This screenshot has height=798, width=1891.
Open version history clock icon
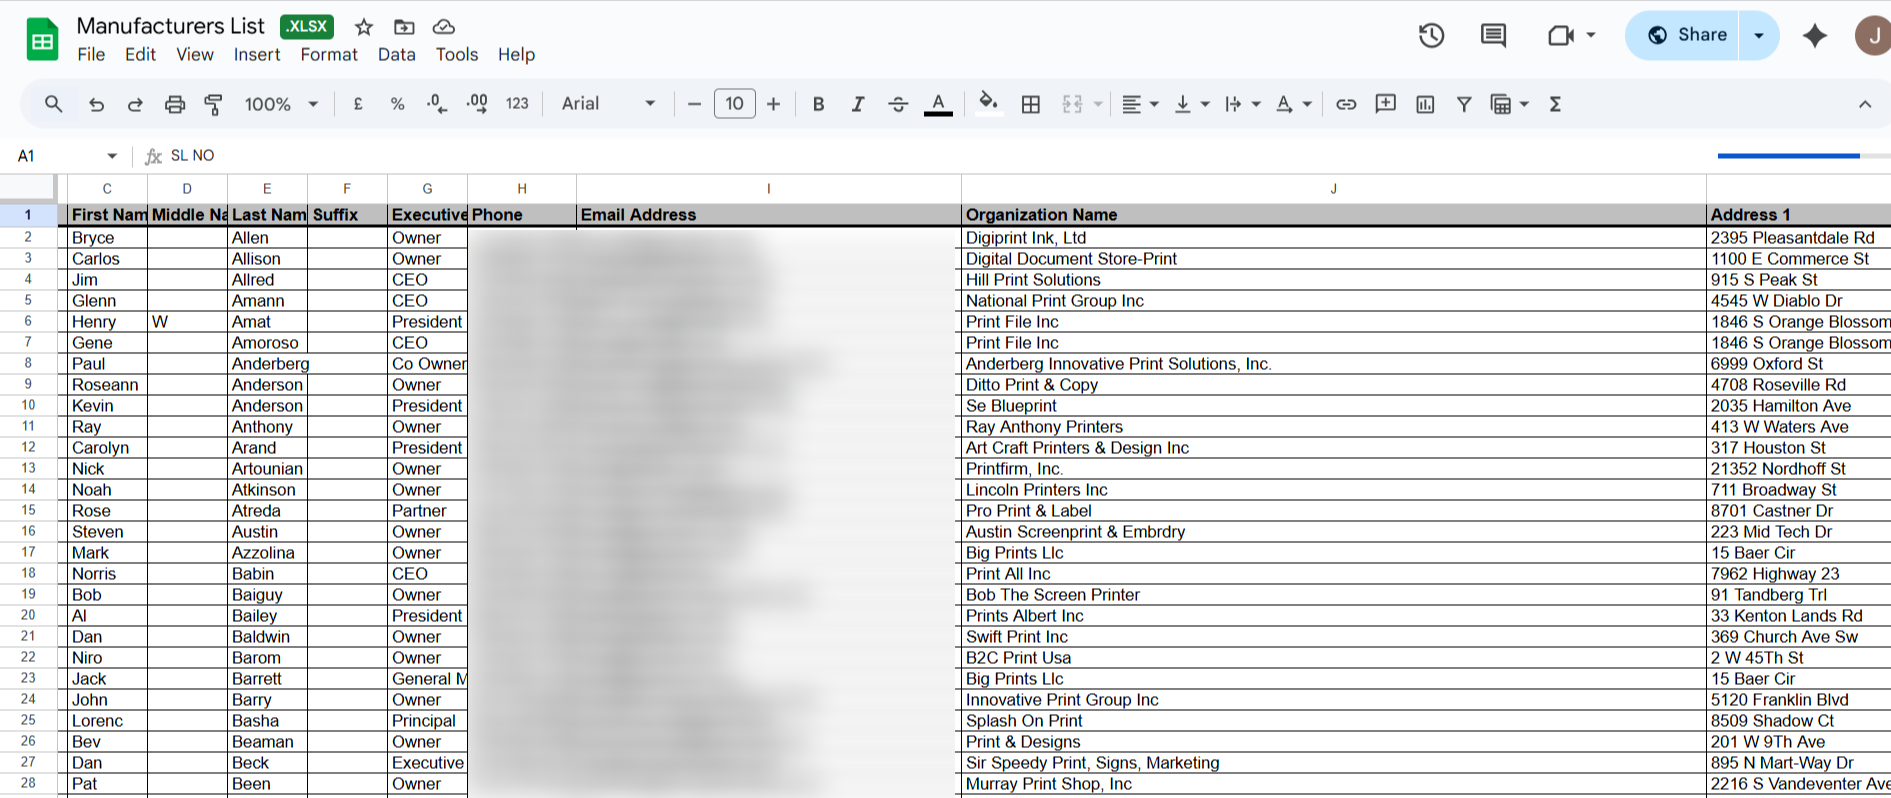[1431, 36]
